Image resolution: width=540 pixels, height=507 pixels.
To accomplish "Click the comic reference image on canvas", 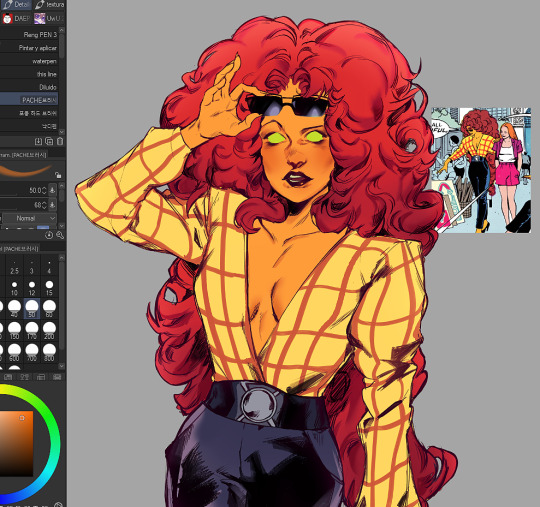I will [481, 170].
